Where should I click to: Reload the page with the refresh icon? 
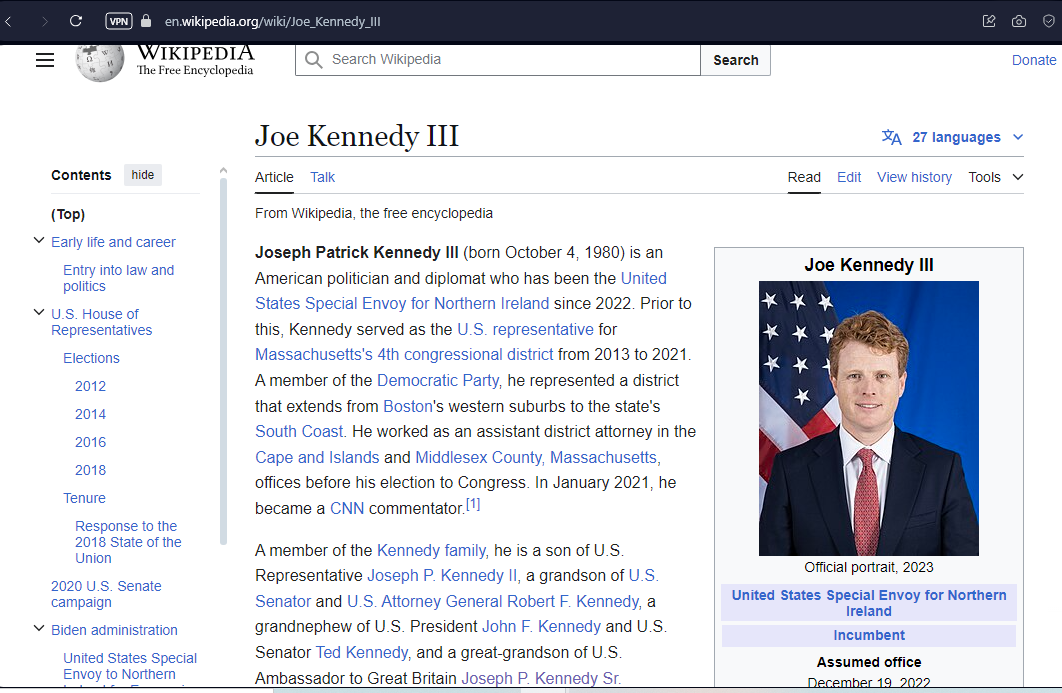pos(76,21)
